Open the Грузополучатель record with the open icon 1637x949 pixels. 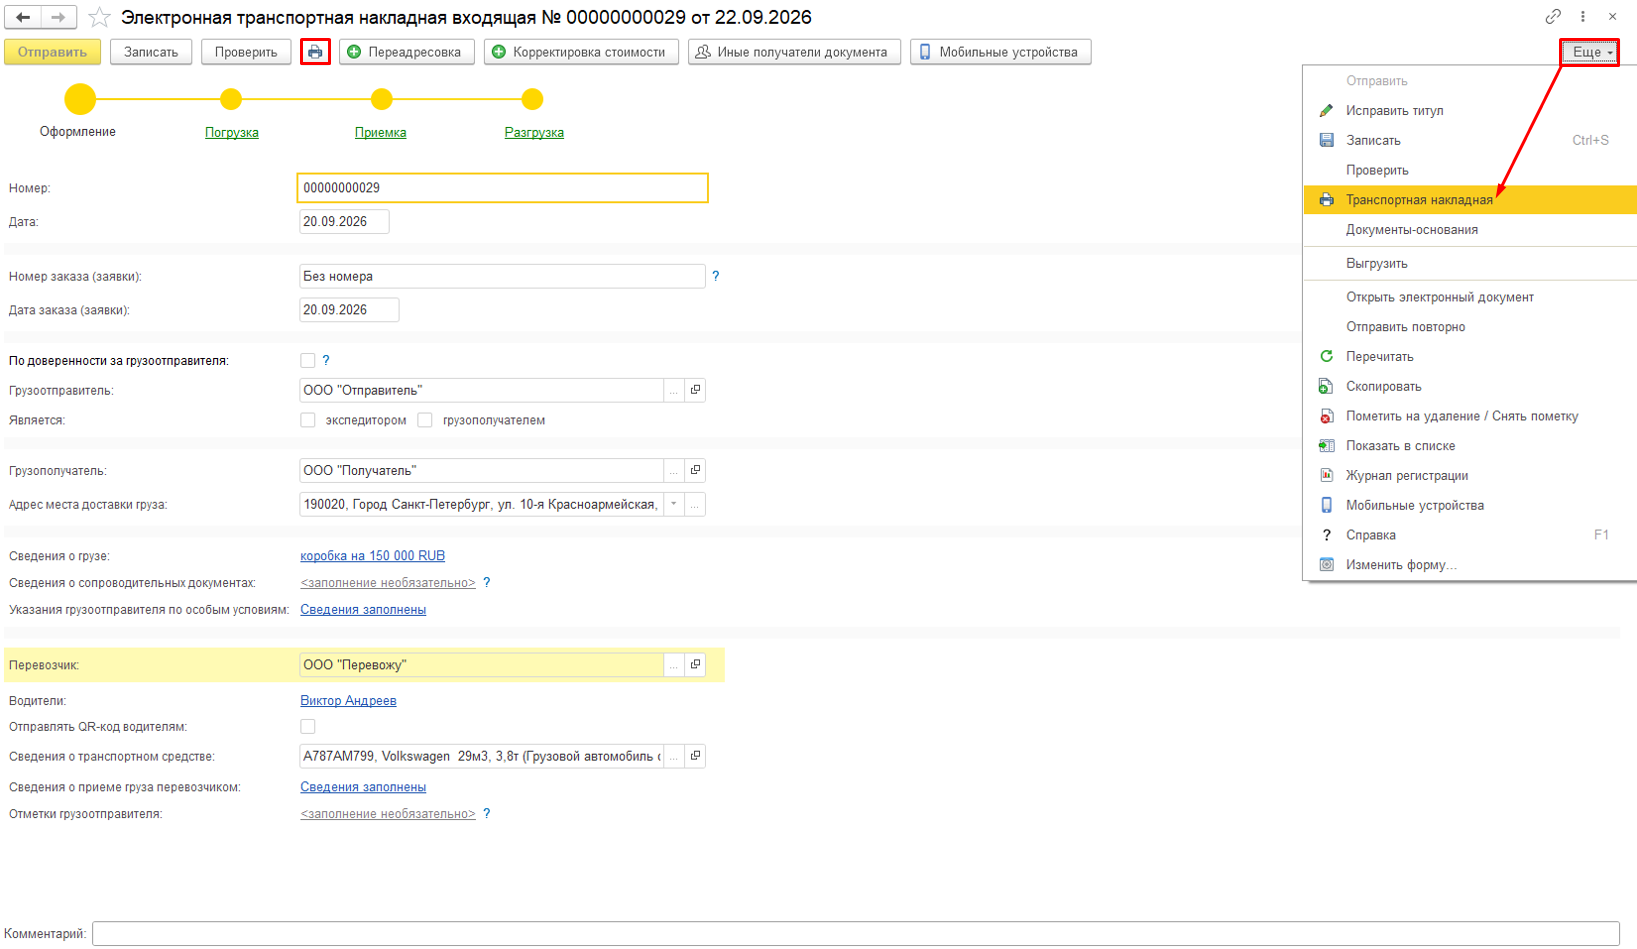coord(696,470)
